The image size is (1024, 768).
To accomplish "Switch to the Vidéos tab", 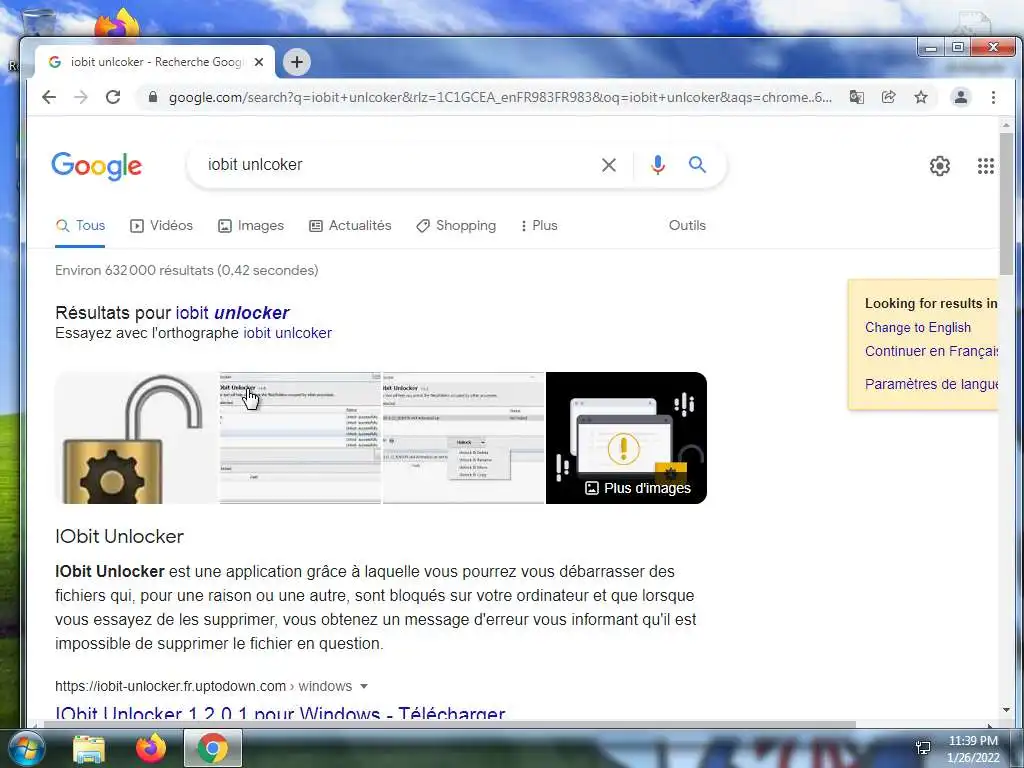I will 161,226.
